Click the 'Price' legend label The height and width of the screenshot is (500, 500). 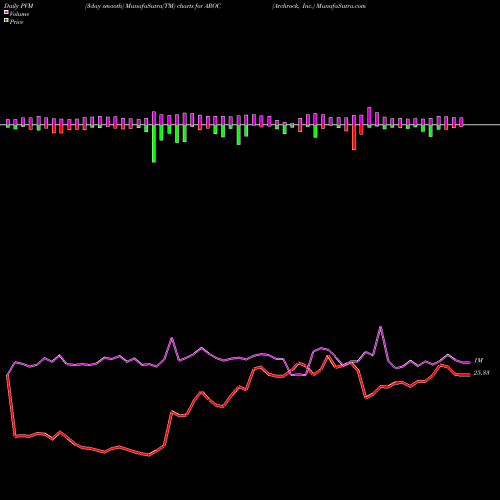coord(16,22)
